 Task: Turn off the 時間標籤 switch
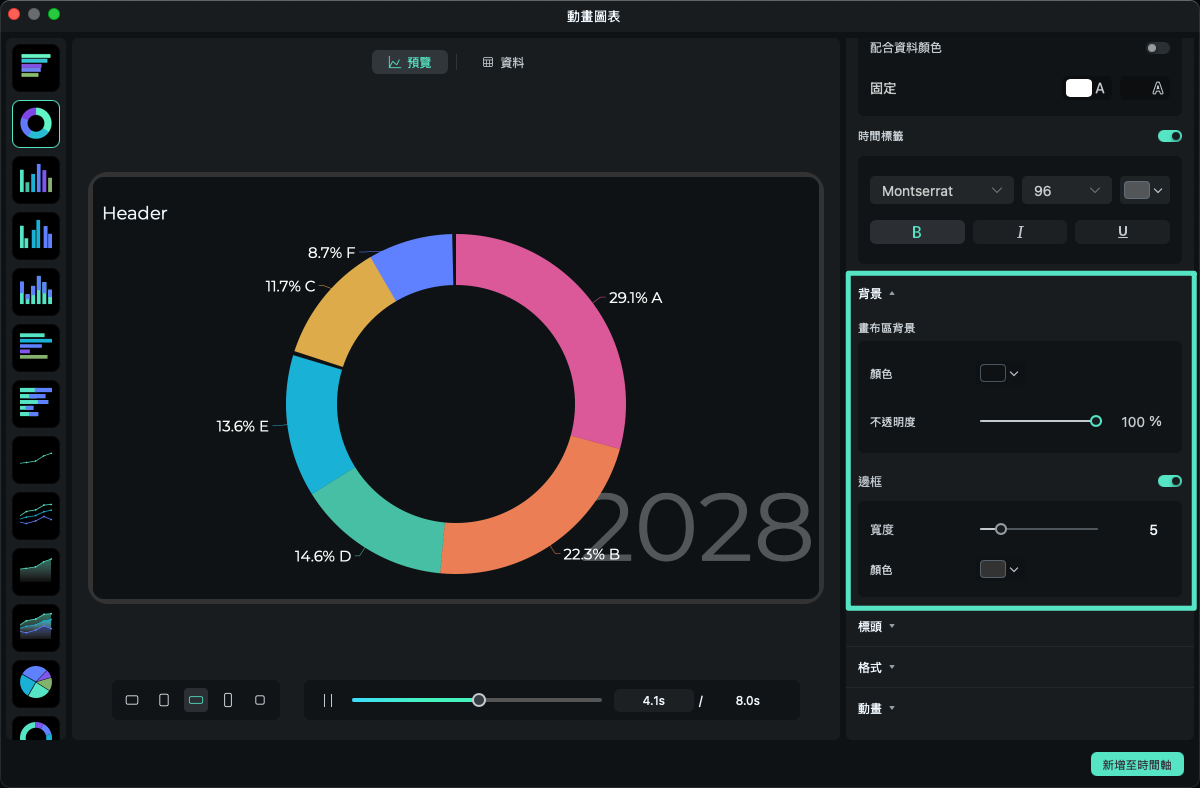click(1169, 136)
